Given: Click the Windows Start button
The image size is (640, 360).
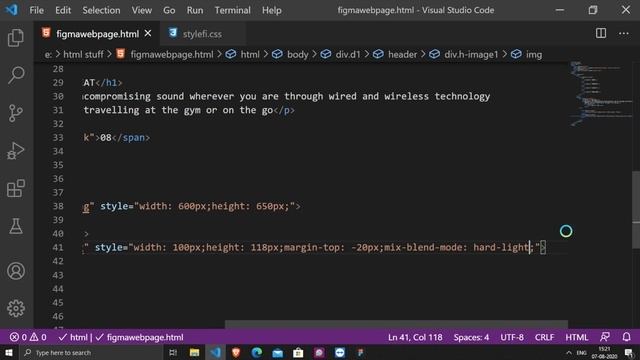Looking at the screenshot, I should [x=9, y=353].
